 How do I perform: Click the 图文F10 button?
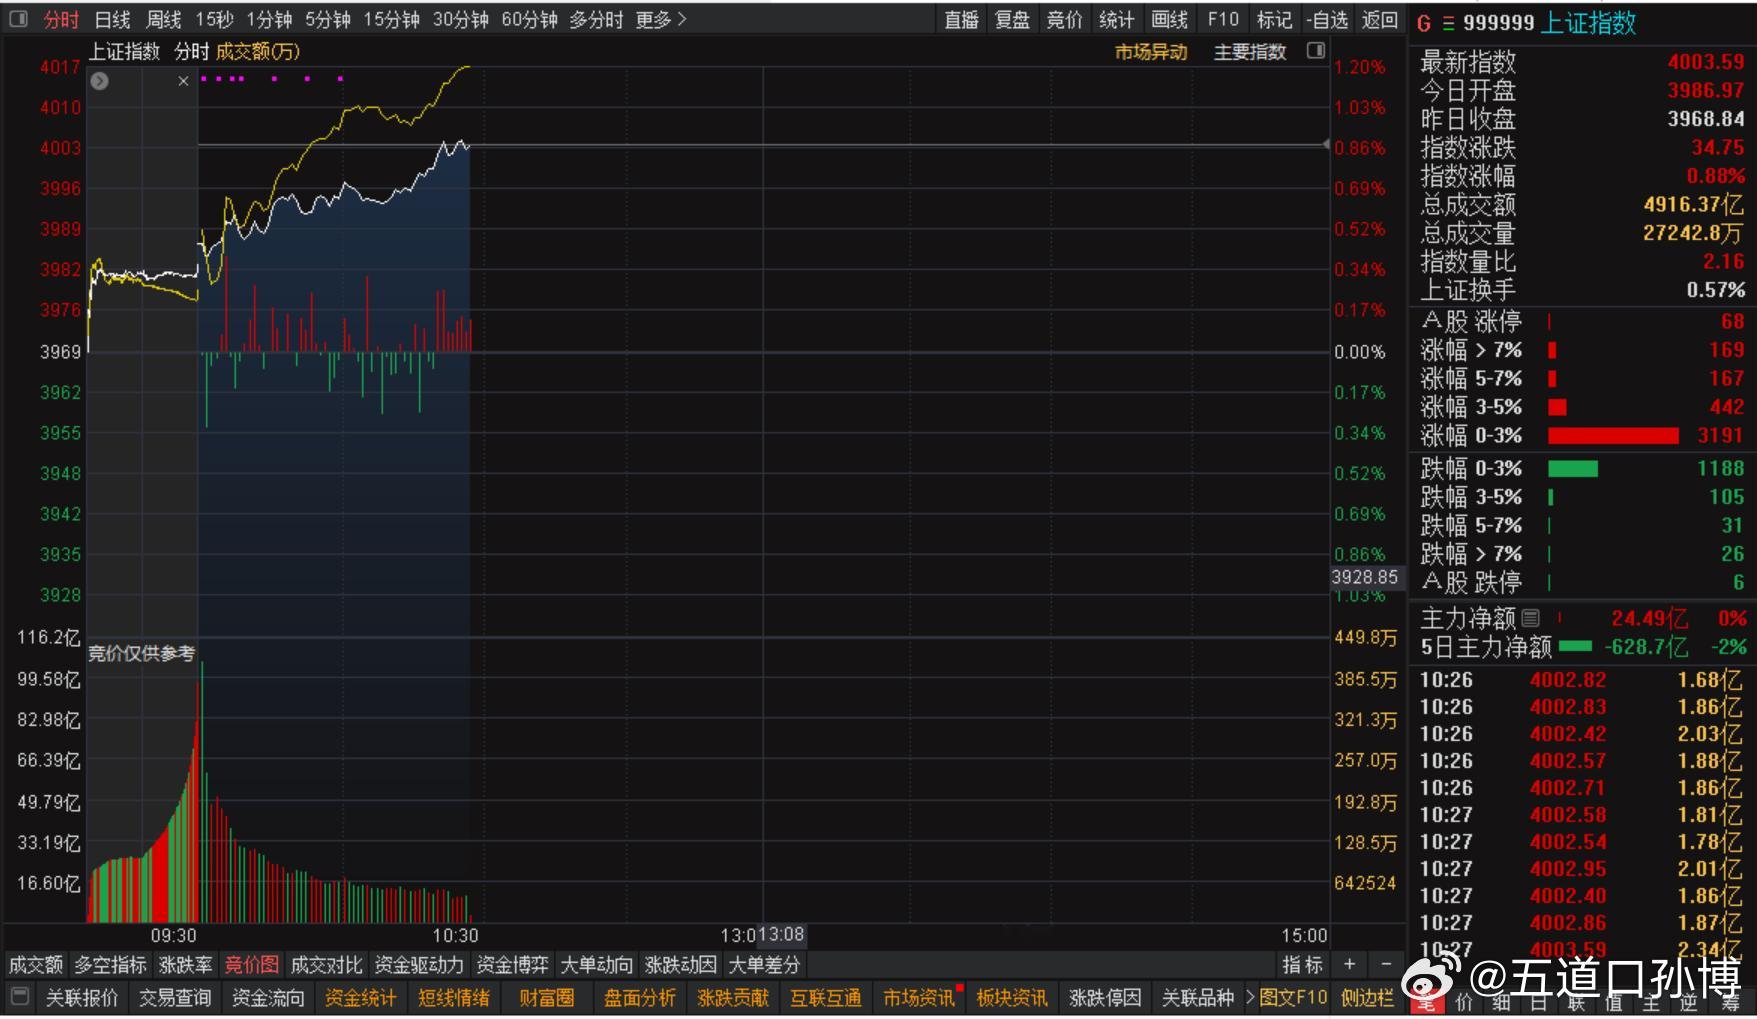coord(1293,997)
